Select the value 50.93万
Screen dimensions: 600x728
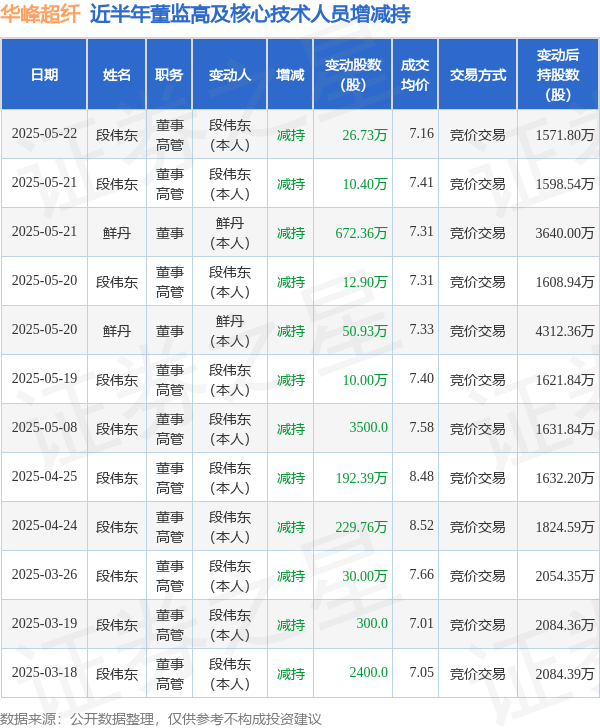click(365, 331)
